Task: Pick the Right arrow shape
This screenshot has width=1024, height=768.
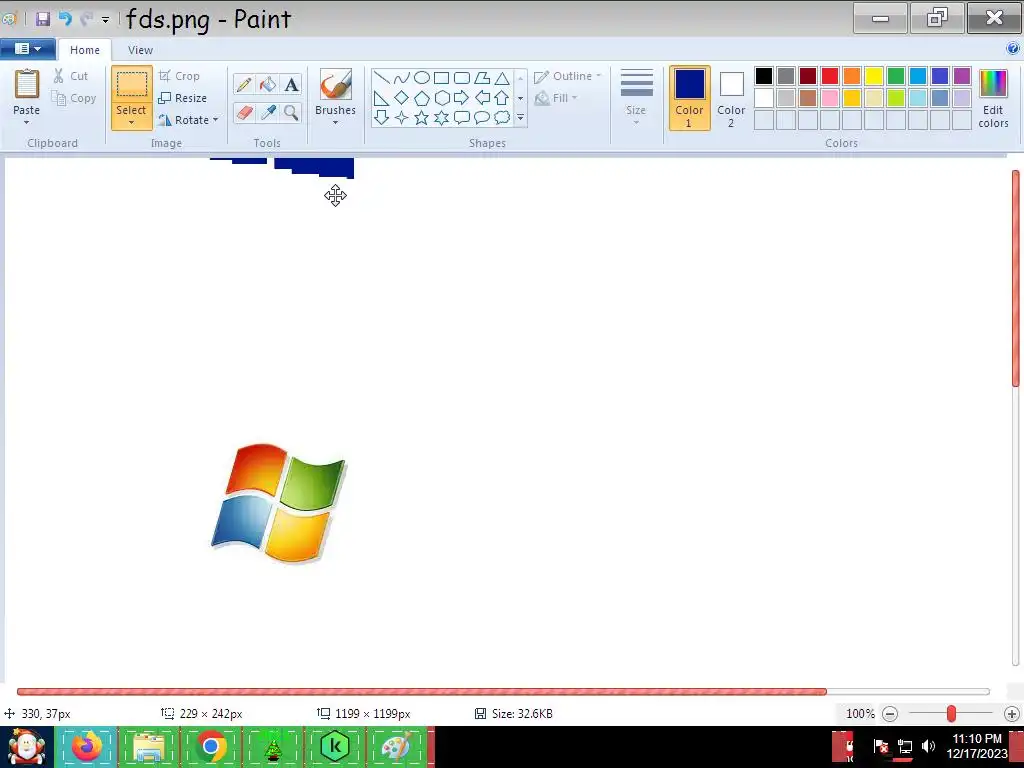Action: (x=462, y=98)
